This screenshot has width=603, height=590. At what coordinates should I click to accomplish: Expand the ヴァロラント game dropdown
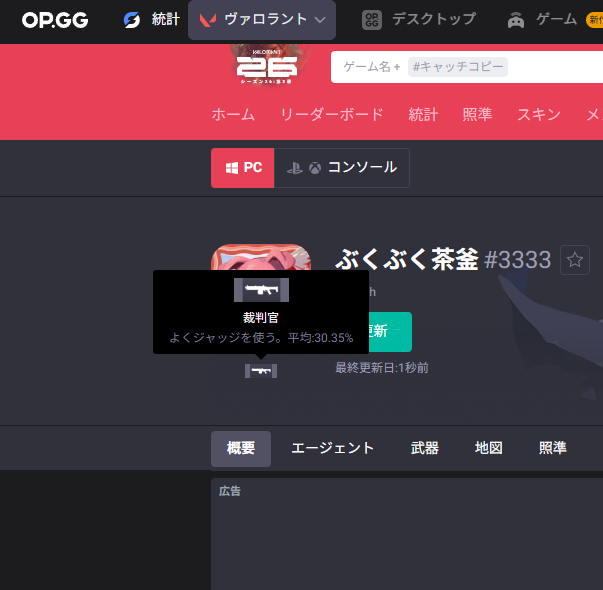click(262, 20)
